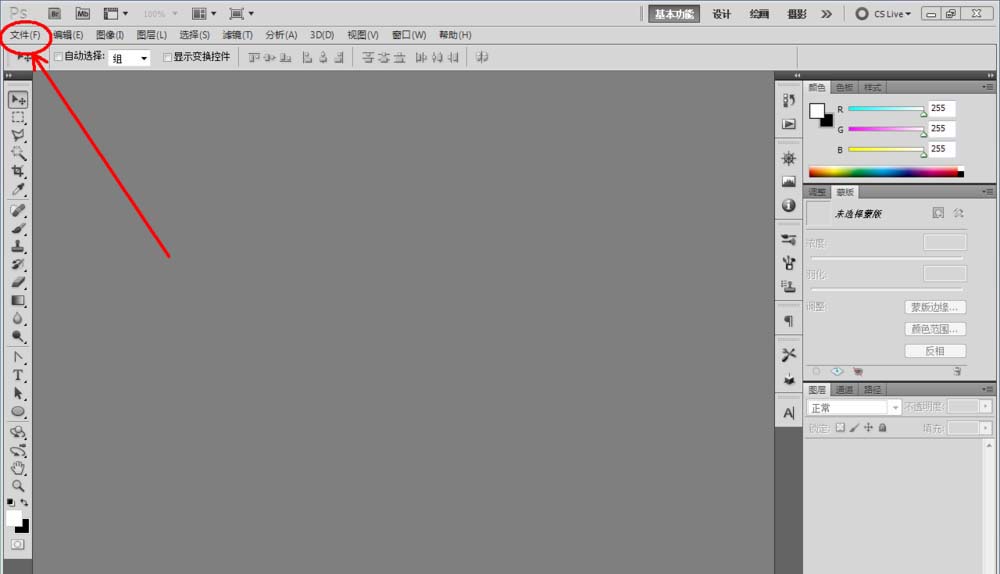Open the 组 auto-select dropdown
This screenshot has height=574, width=1000.
point(129,58)
